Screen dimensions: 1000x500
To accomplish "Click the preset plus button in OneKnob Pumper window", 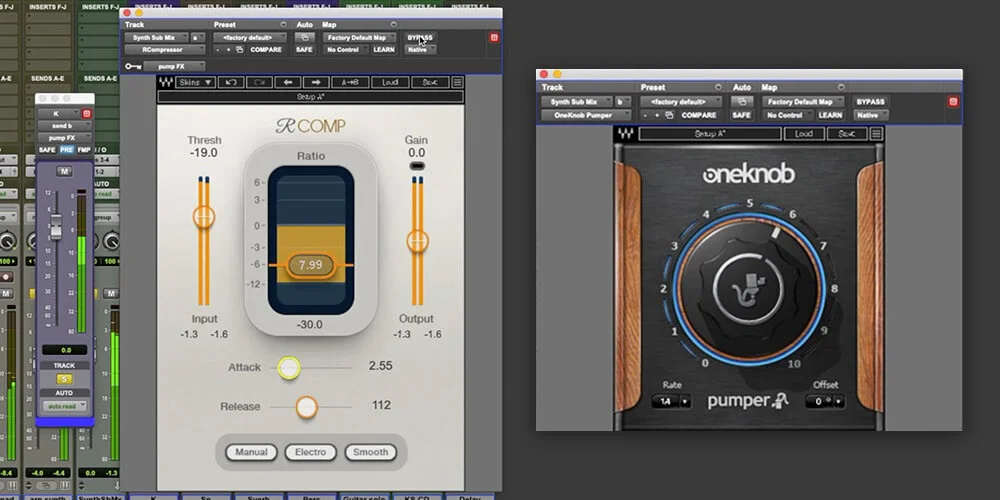I will tap(657, 115).
